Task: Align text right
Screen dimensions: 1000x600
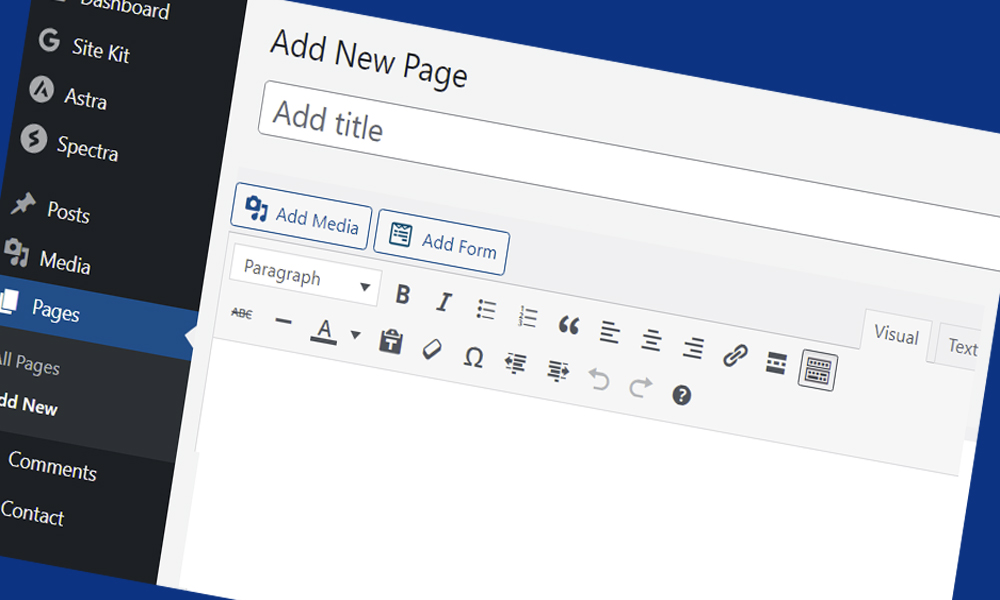Action: [x=693, y=348]
